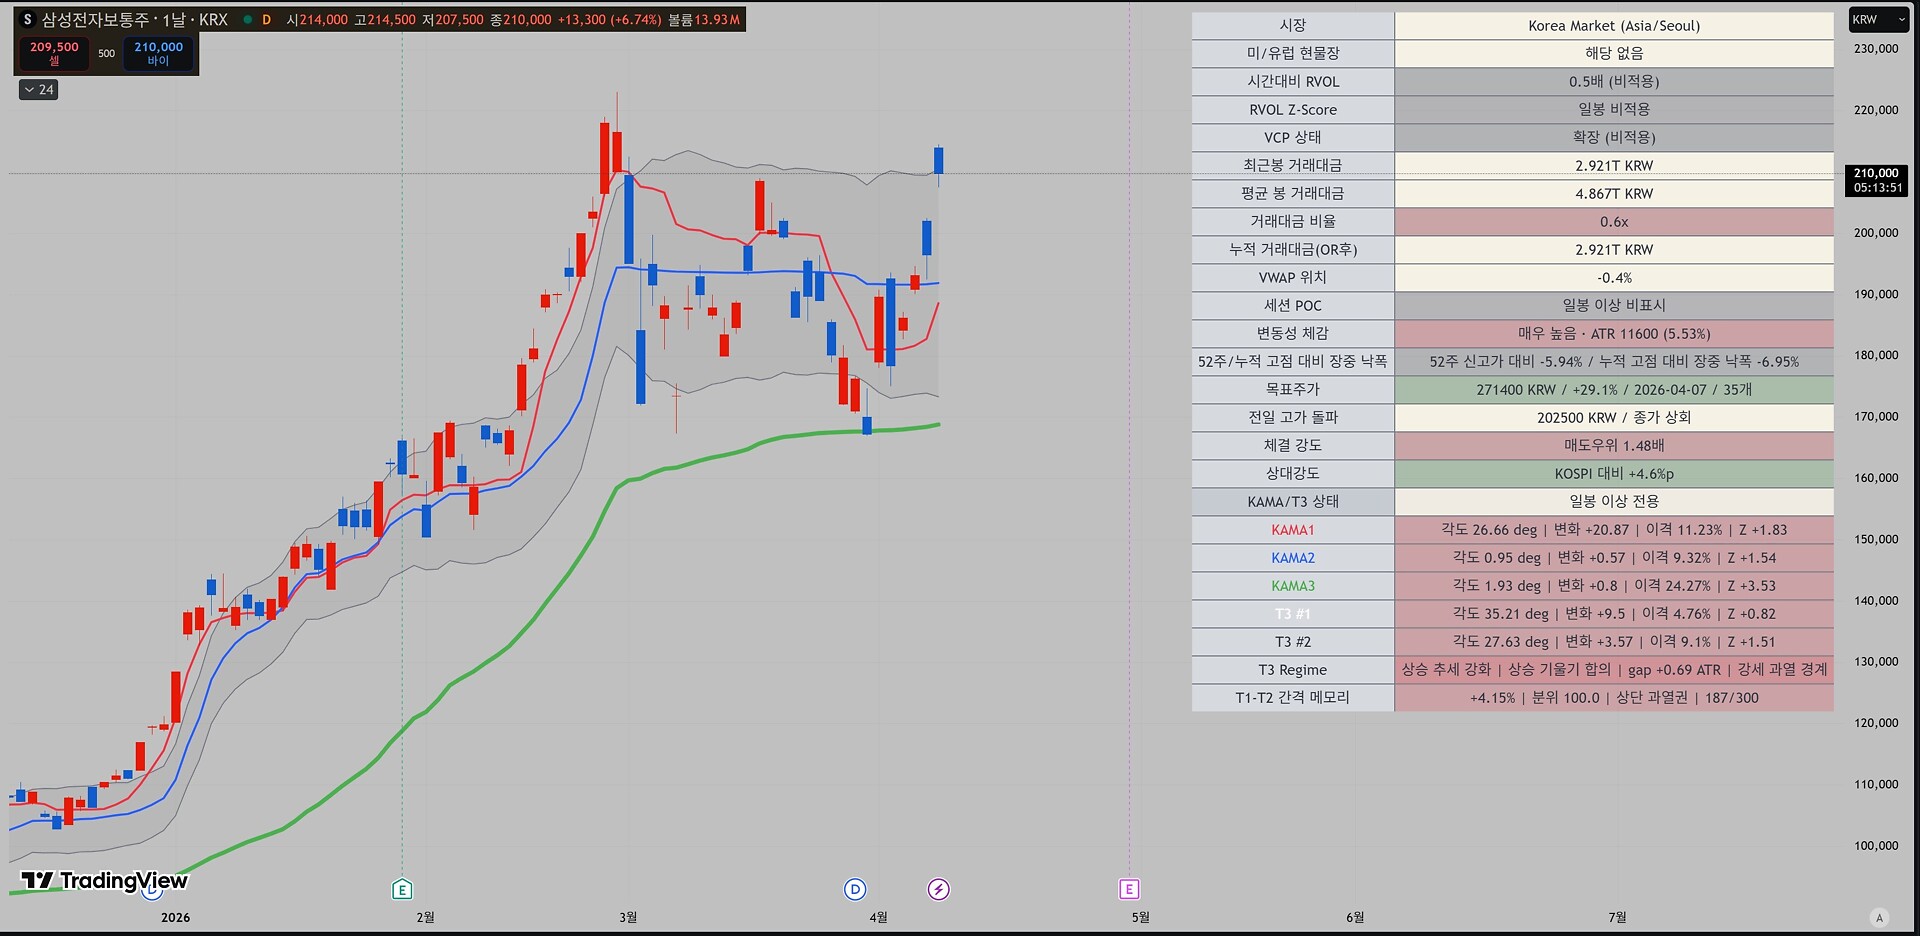Viewport: 1920px width, 936px height.
Task: Collapse the indicator legend showing 24
Action: (39, 90)
